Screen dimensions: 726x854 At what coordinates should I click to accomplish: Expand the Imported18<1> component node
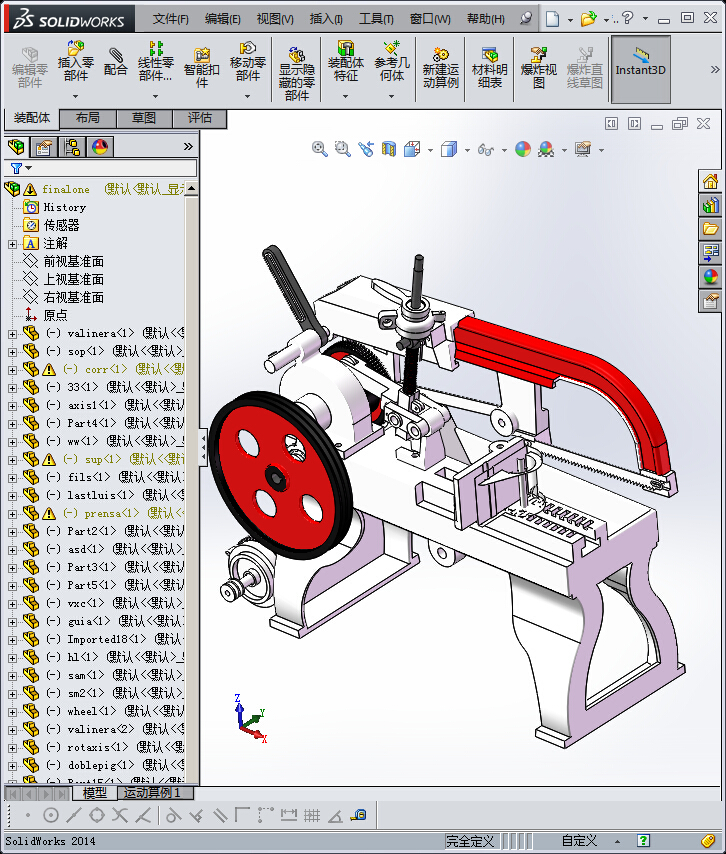[13, 640]
